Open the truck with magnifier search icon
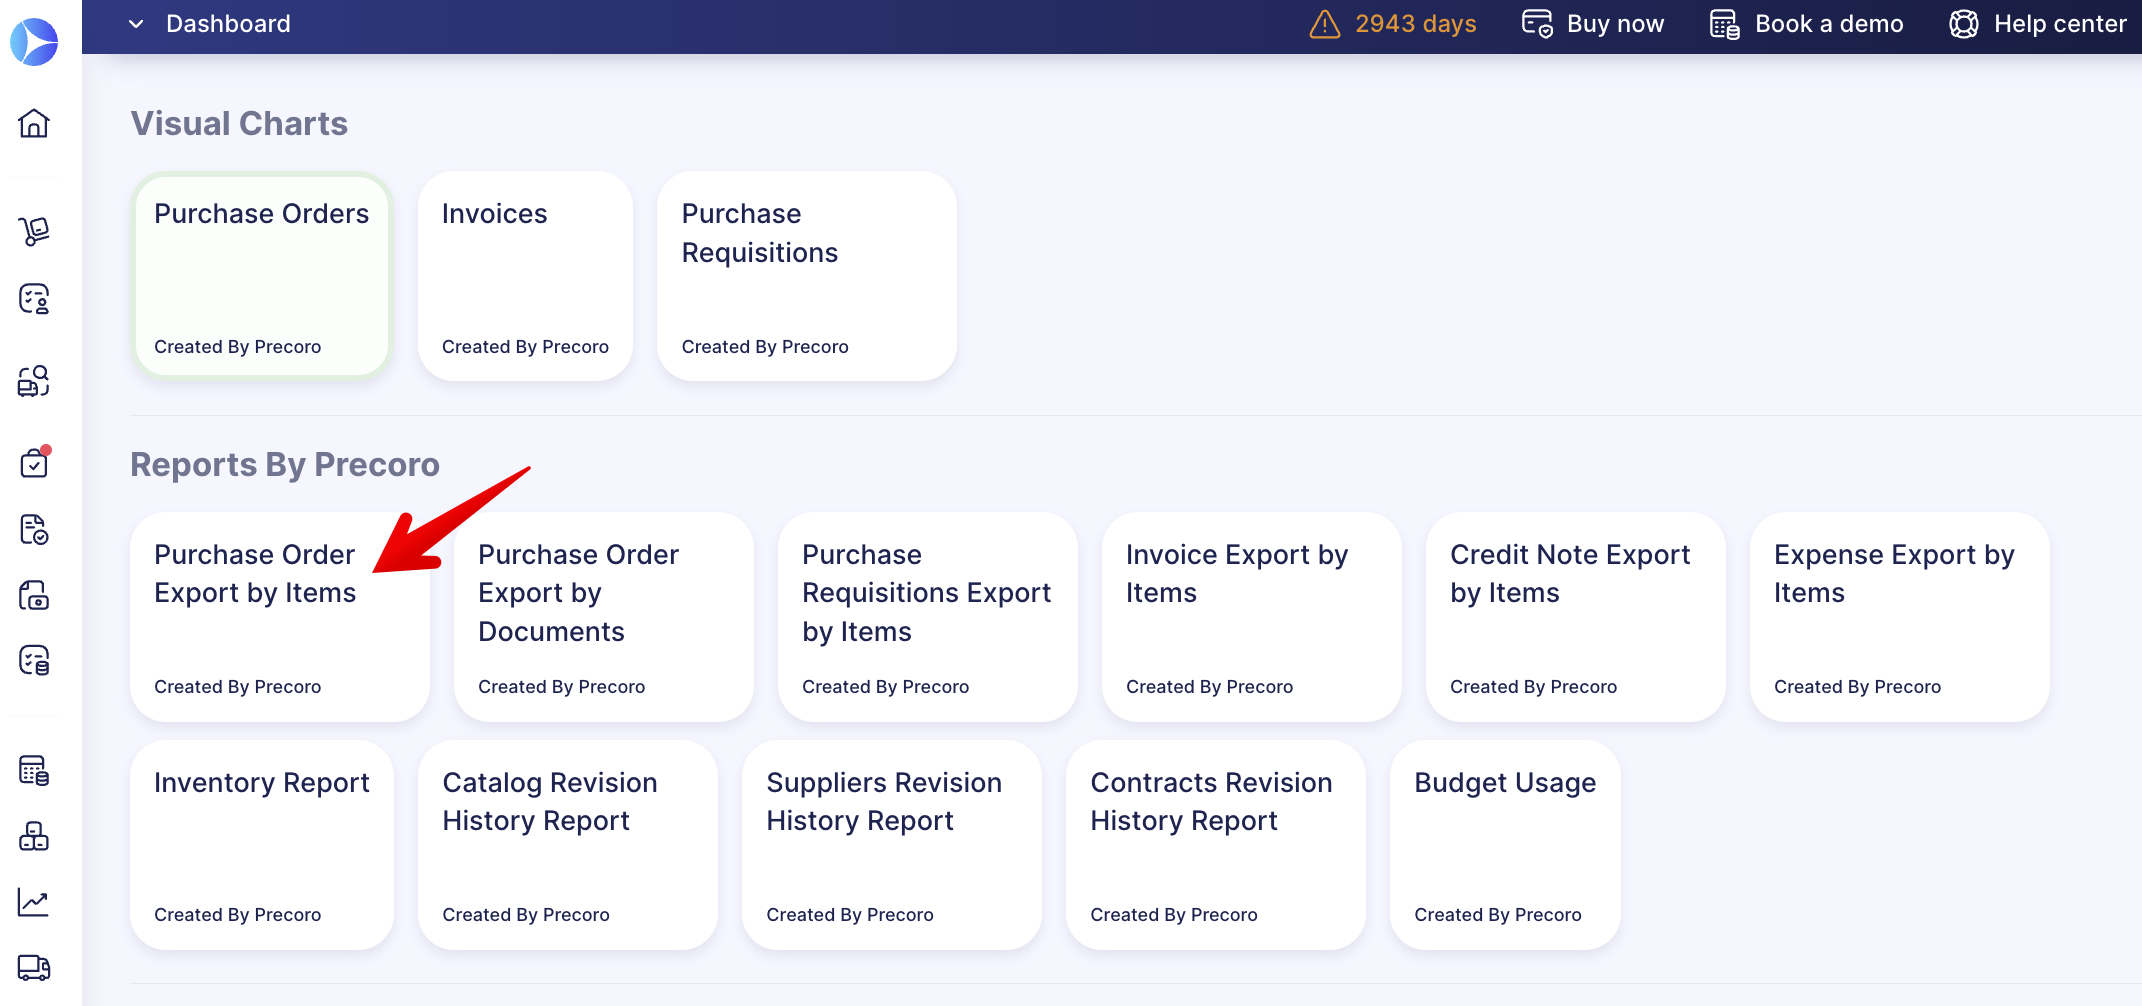2142x1006 pixels. [34, 381]
